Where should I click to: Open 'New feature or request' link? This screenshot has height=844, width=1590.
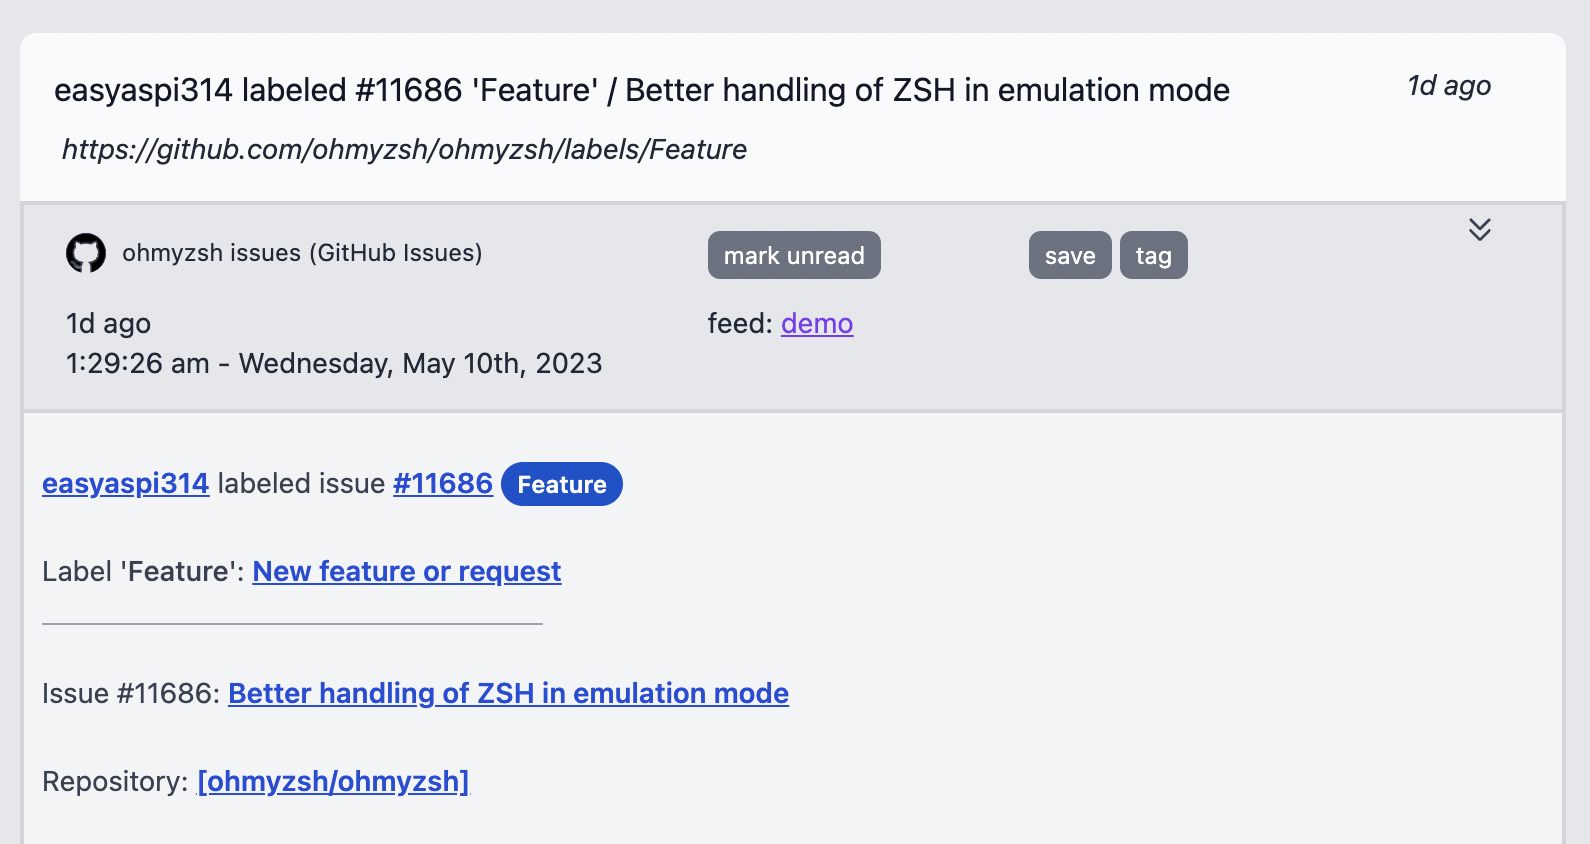click(x=407, y=571)
